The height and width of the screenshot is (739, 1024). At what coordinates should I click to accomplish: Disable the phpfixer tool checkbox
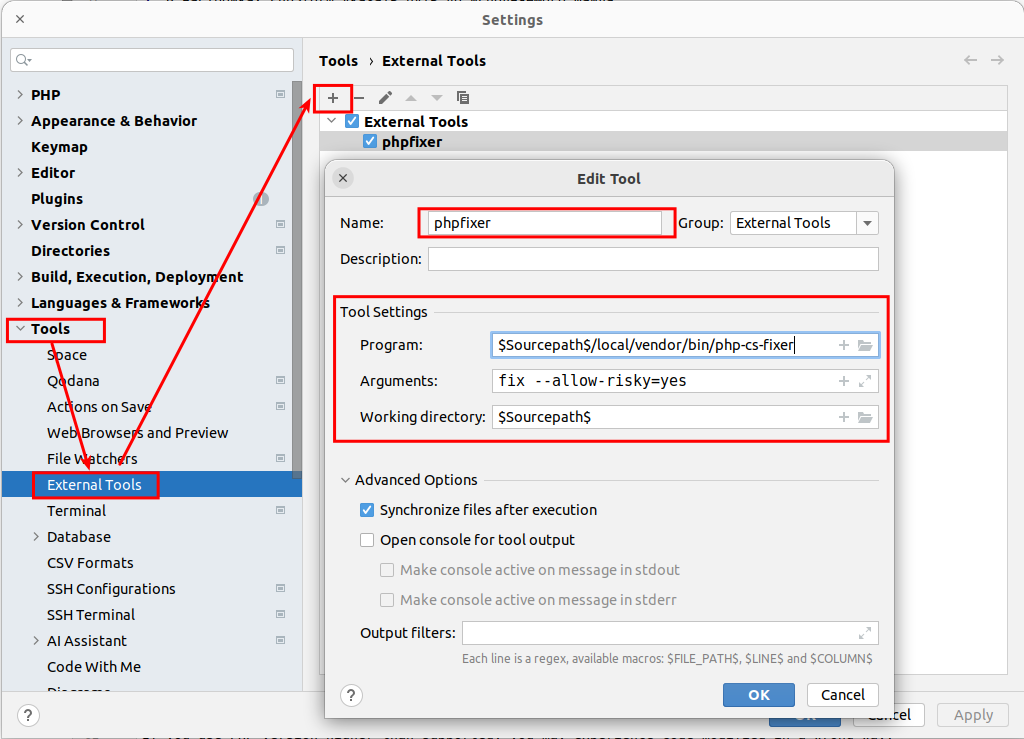pos(370,141)
